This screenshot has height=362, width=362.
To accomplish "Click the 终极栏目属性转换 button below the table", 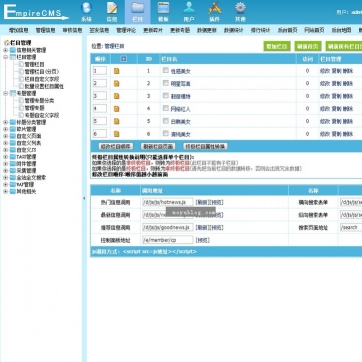I will tap(205, 146).
